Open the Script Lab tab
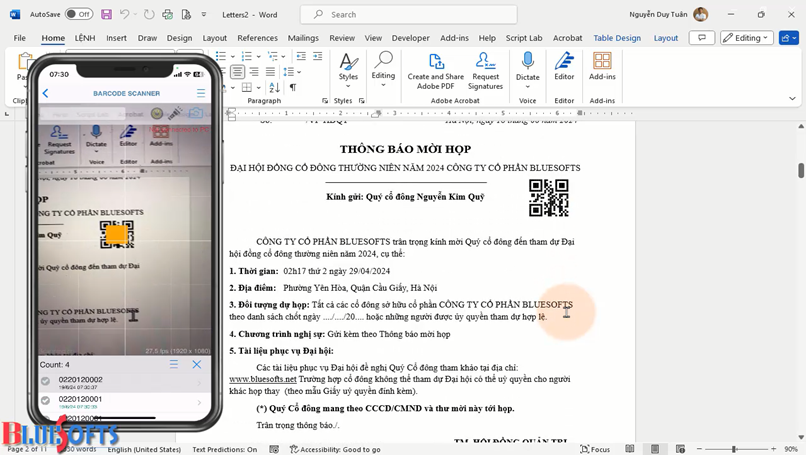 coord(524,38)
